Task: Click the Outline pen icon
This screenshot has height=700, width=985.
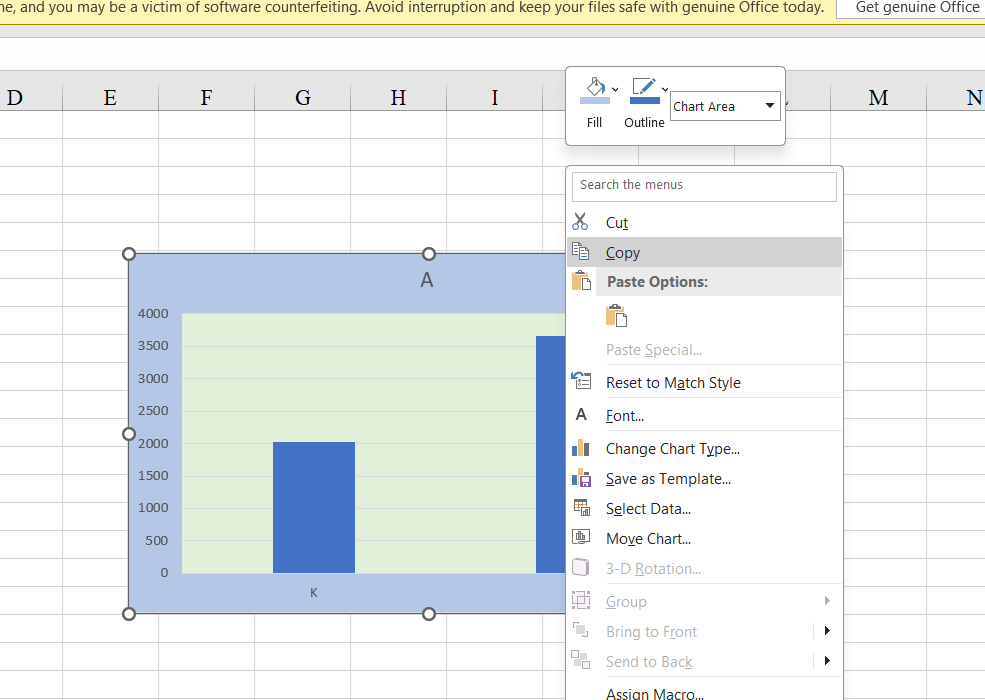Action: coord(645,90)
